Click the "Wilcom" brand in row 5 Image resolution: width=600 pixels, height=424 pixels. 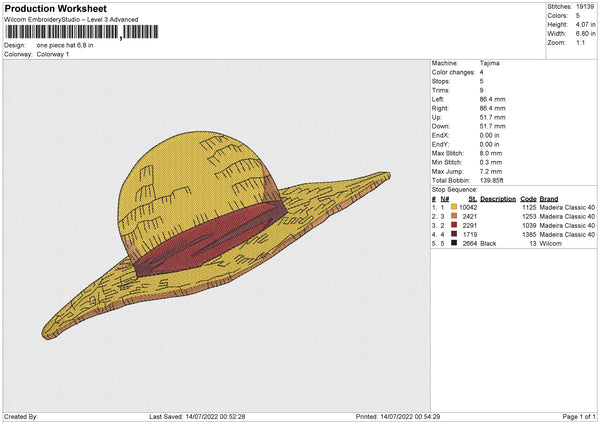pyautogui.click(x=550, y=243)
